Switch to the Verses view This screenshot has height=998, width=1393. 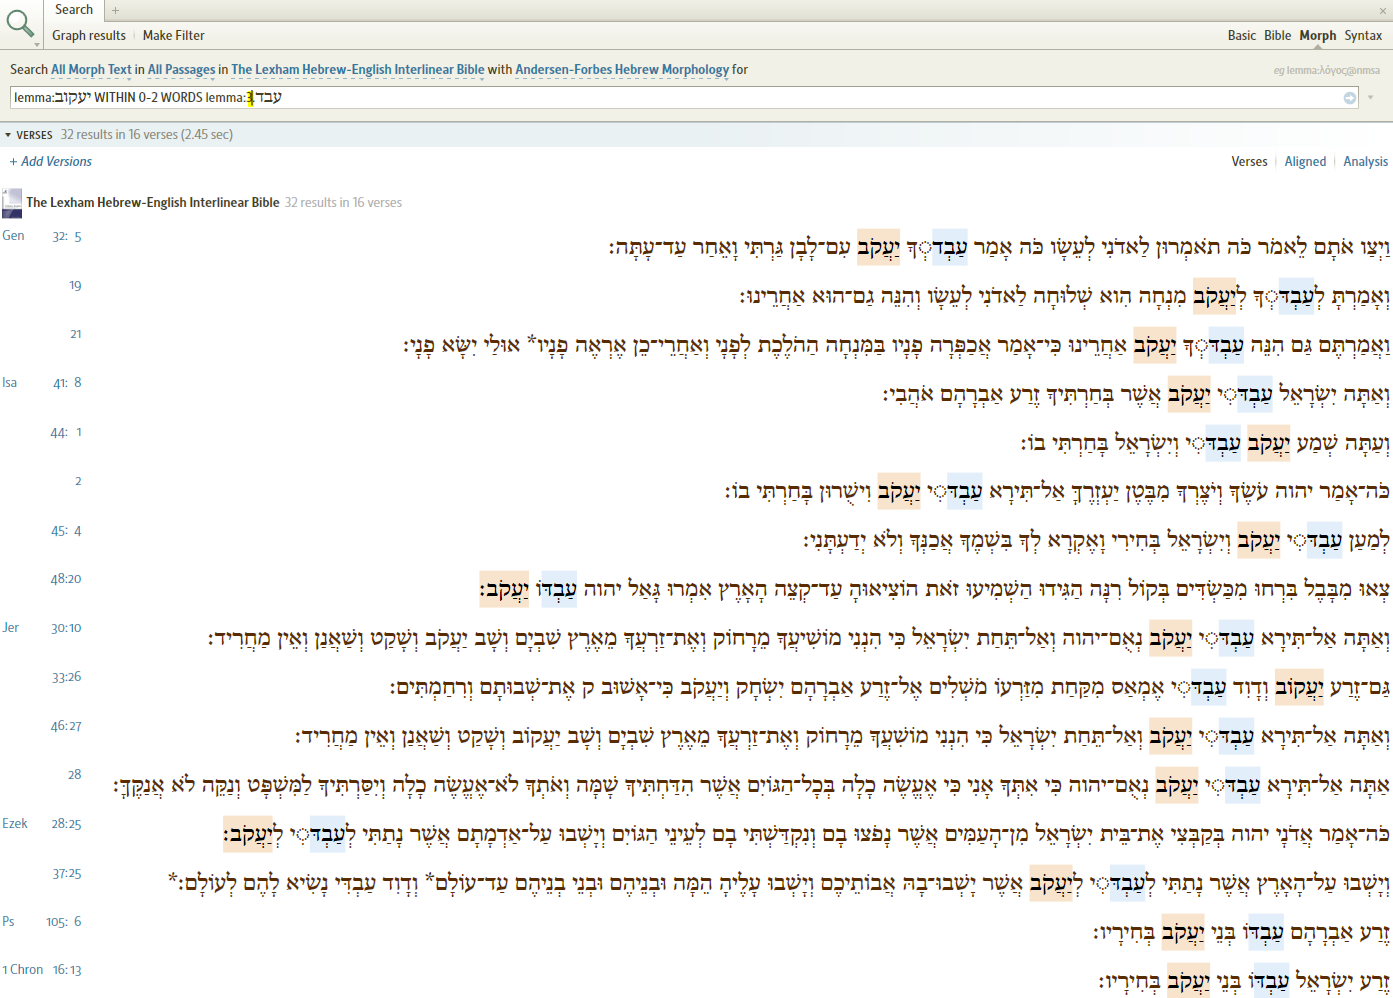click(1249, 161)
